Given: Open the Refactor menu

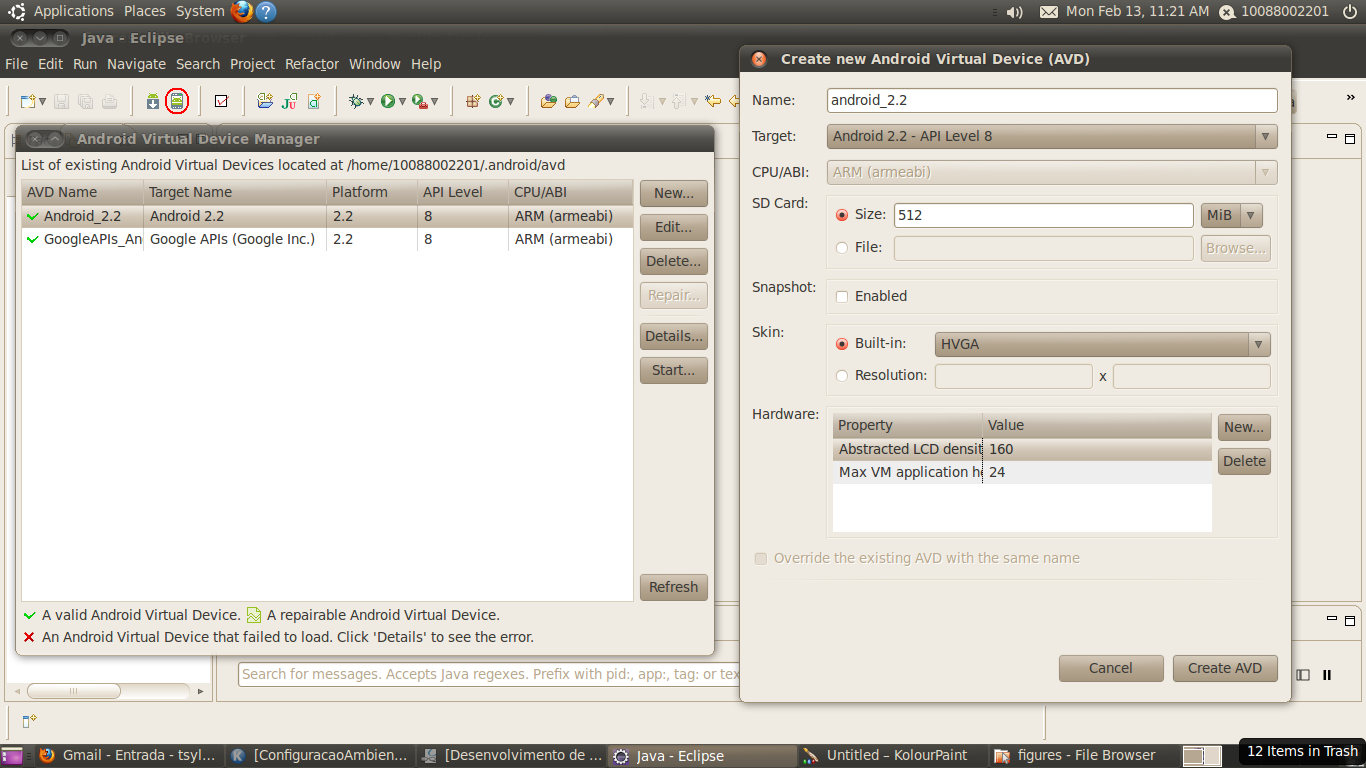Looking at the screenshot, I should tap(312, 64).
